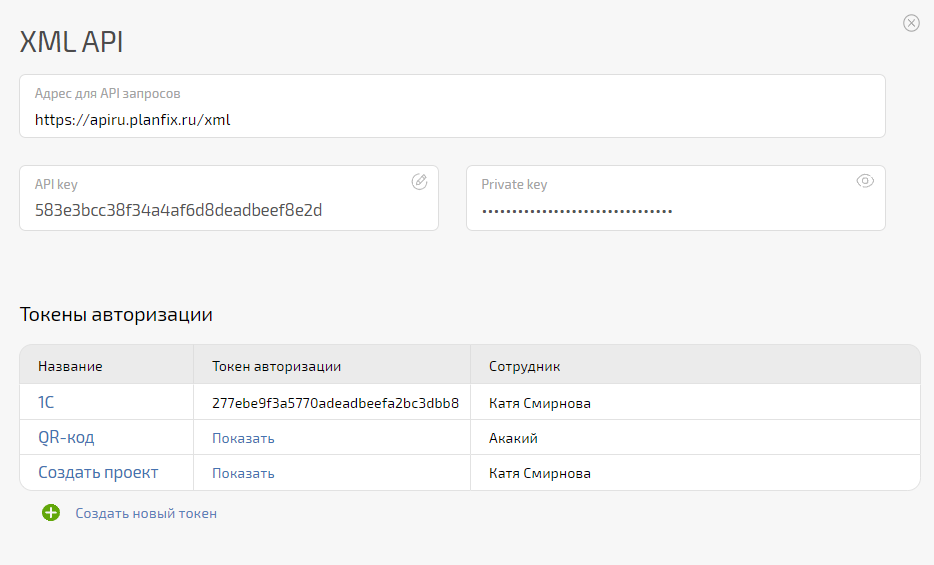The height and width of the screenshot is (565, 934).
Task: Show token for the QR-код row
Action: [x=243, y=438]
